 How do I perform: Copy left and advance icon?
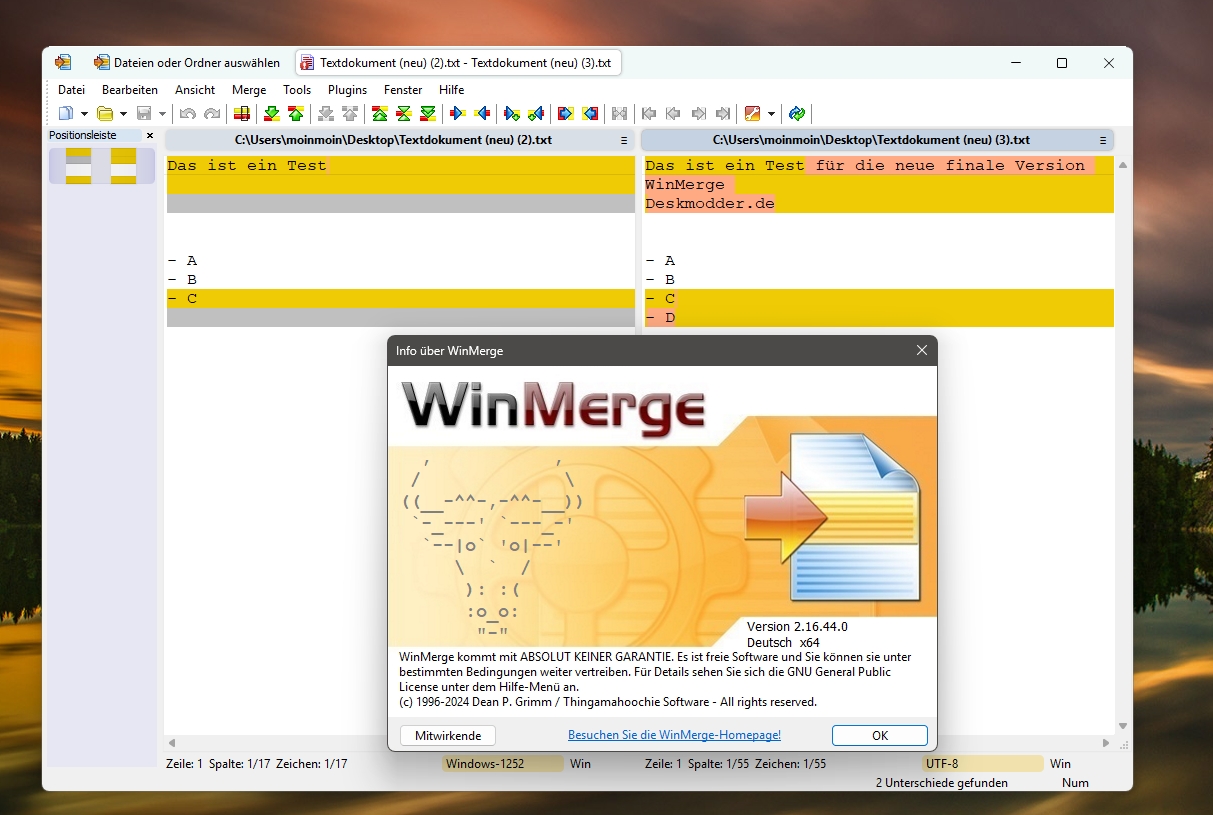point(536,114)
